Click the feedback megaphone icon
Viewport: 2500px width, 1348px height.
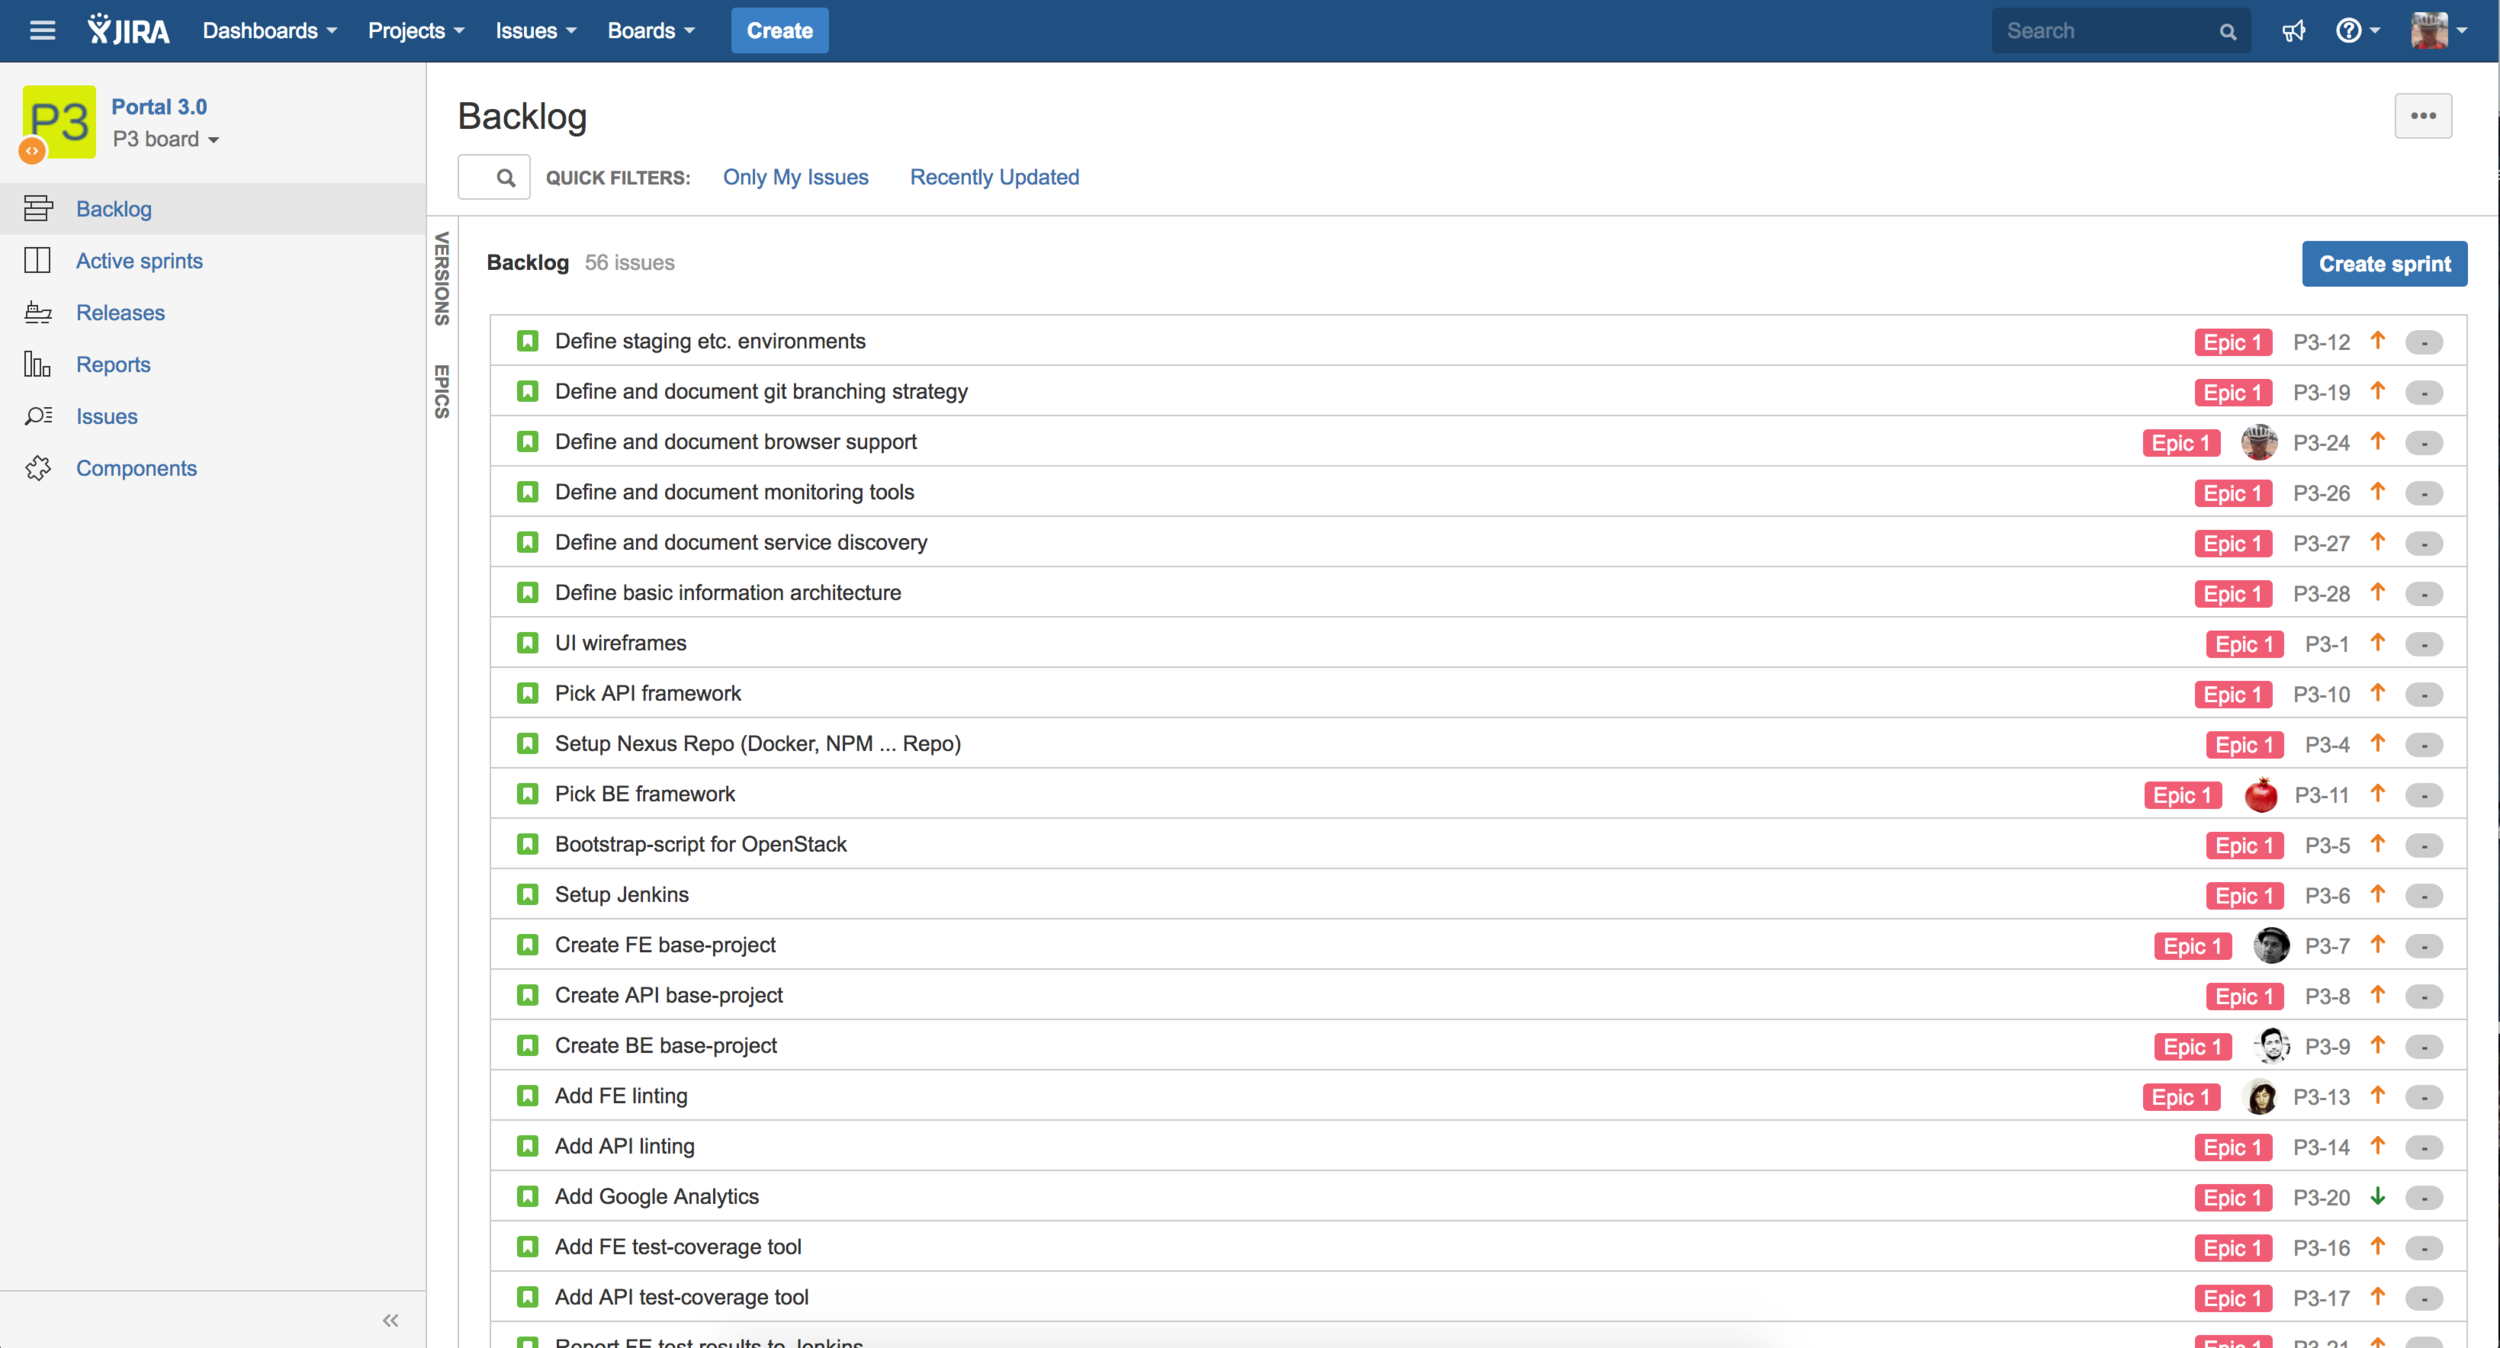pos(2293,31)
